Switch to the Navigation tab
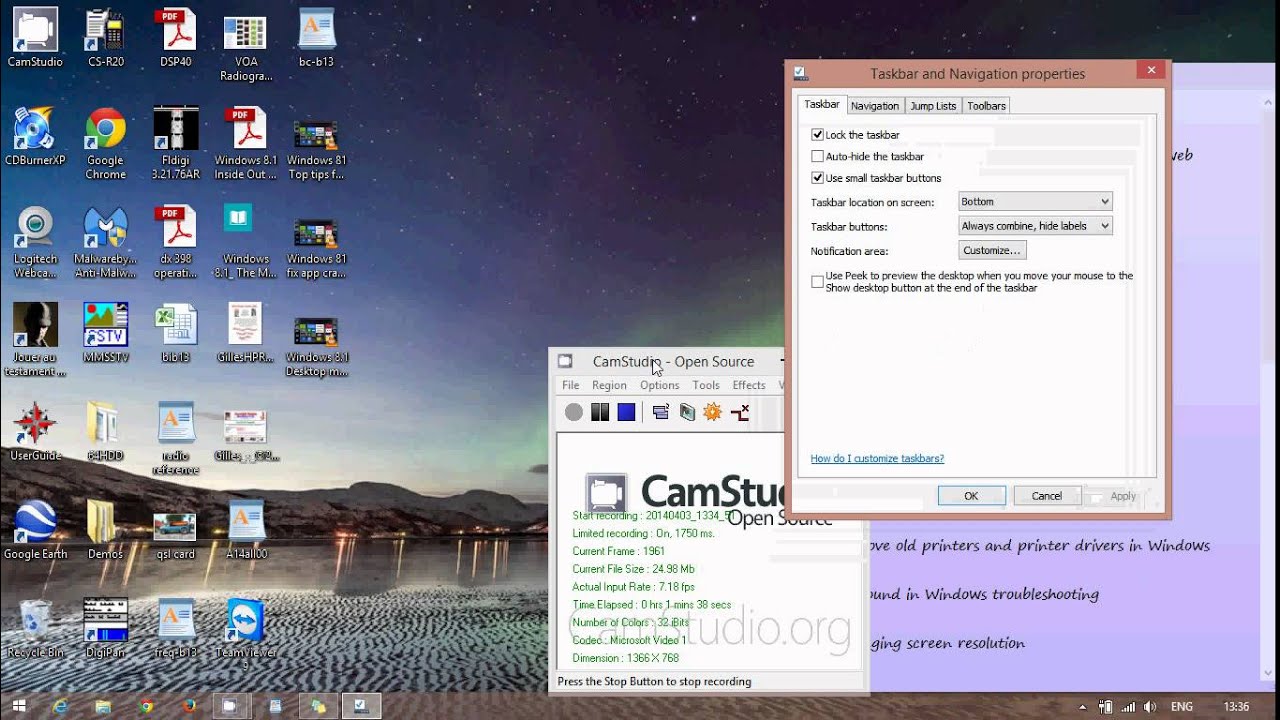 point(875,106)
